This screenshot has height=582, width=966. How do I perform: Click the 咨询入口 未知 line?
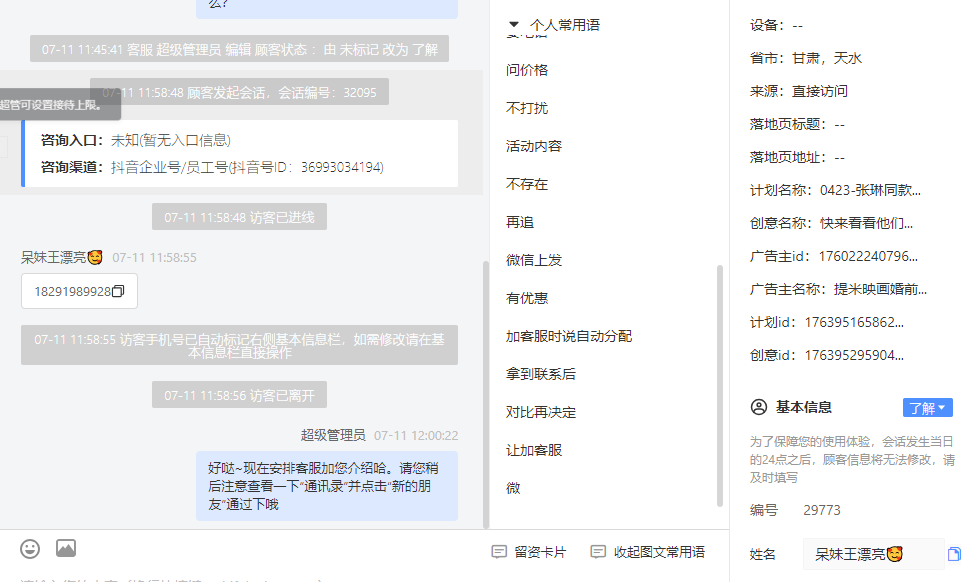coord(136,140)
